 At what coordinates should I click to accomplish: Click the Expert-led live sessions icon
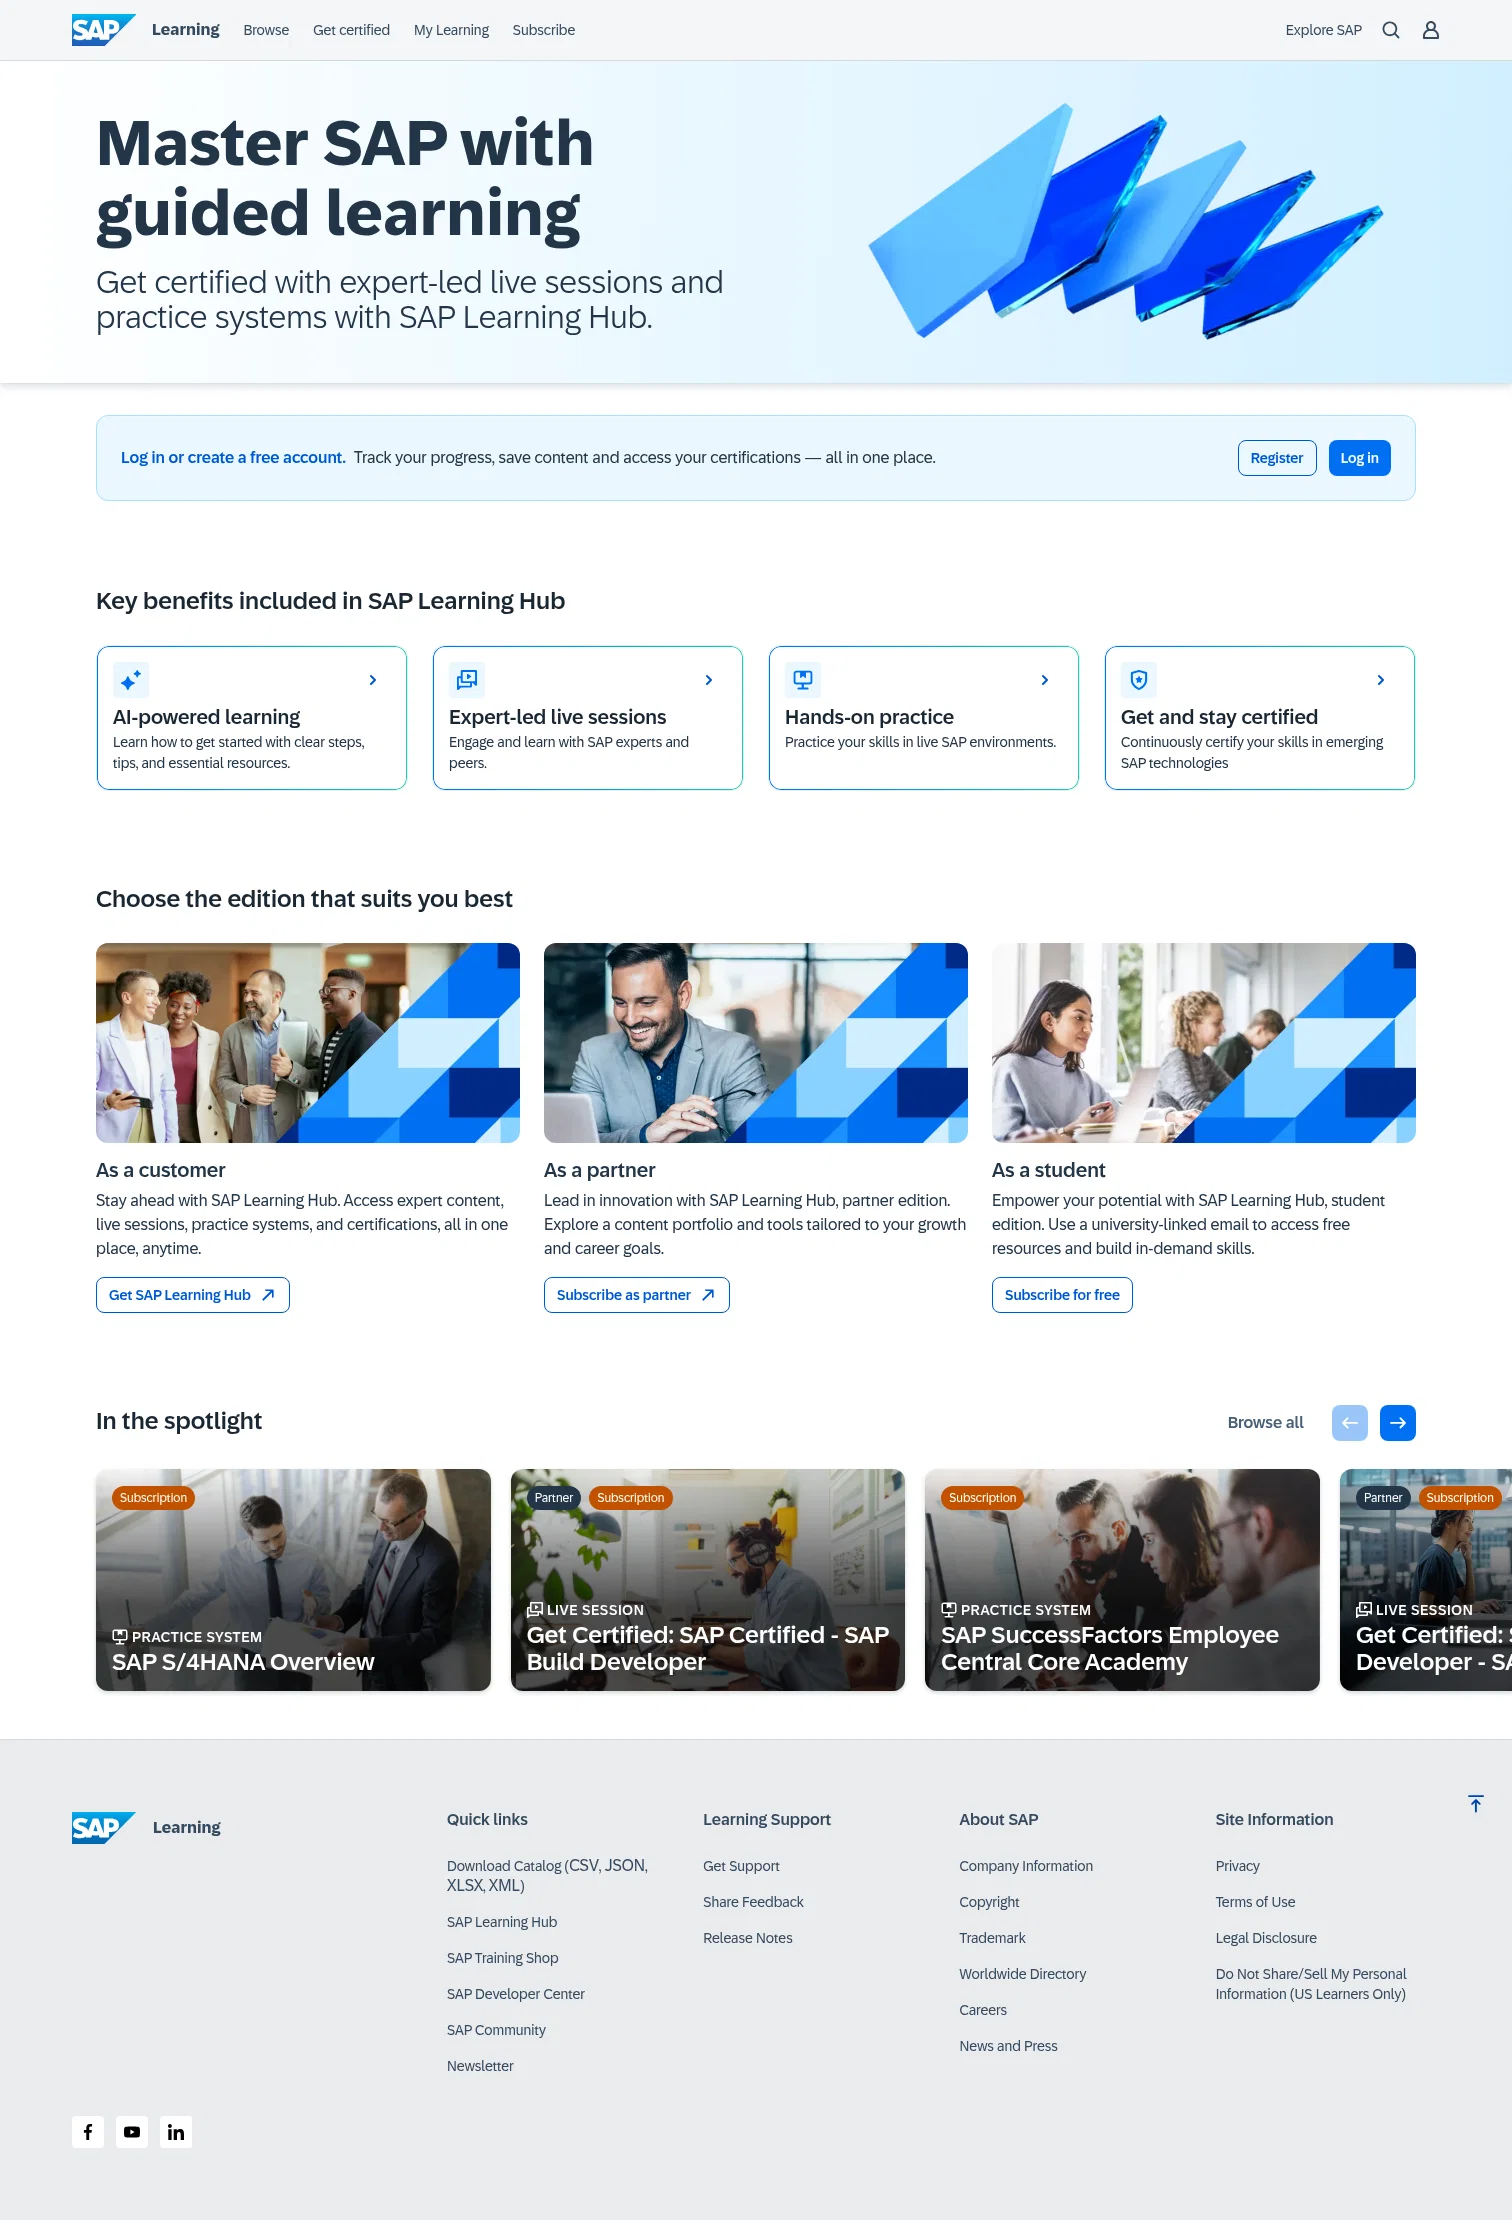(467, 680)
